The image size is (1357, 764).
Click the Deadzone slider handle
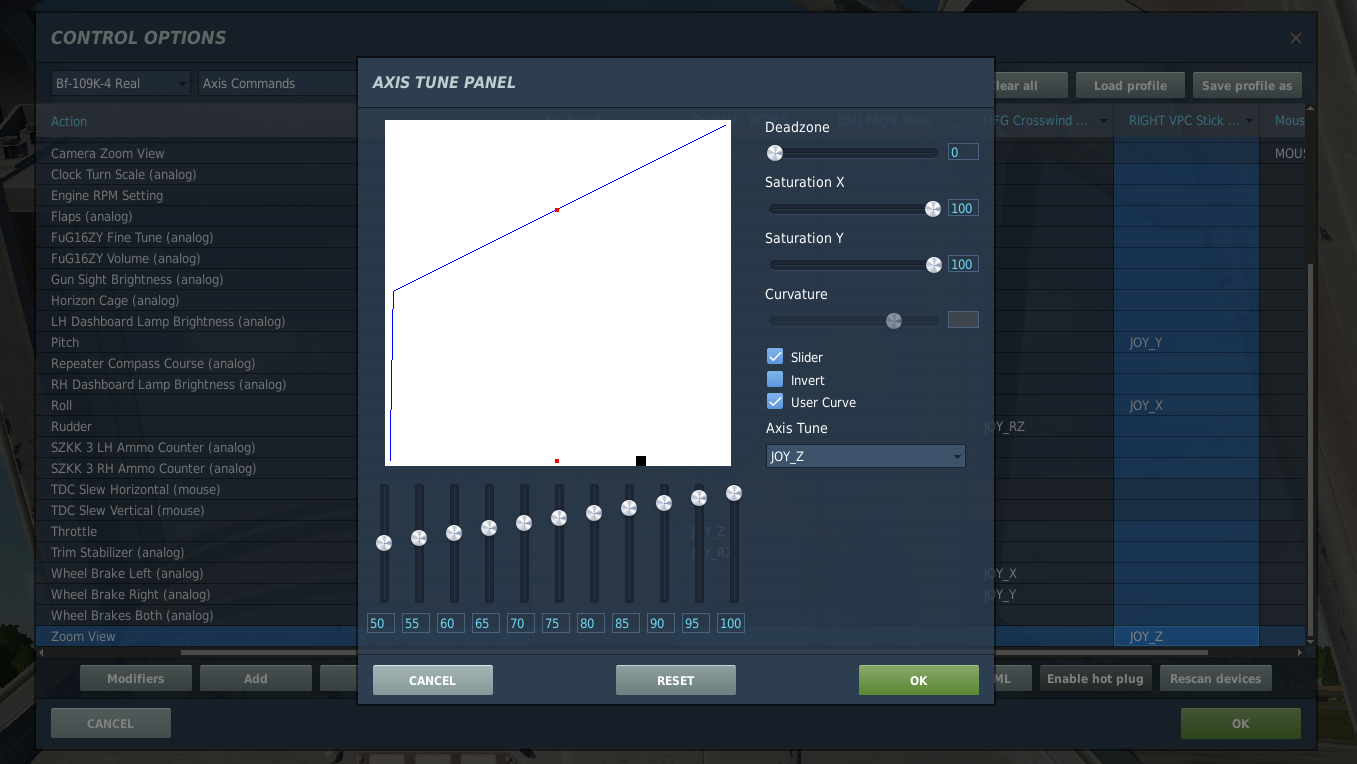pos(775,153)
